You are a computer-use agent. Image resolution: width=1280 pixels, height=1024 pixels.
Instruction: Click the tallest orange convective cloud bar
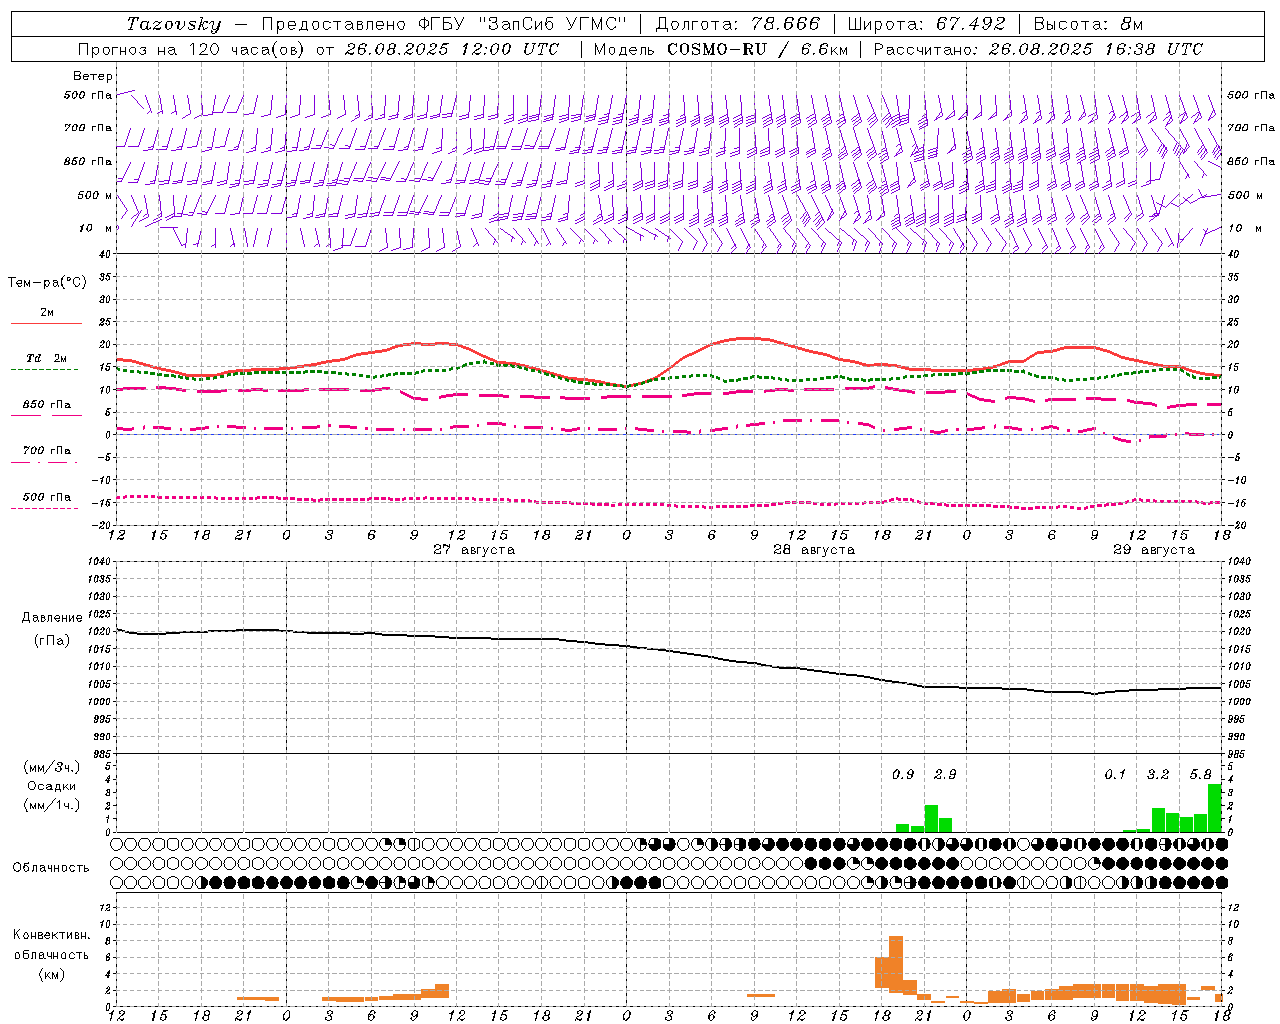tap(896, 964)
